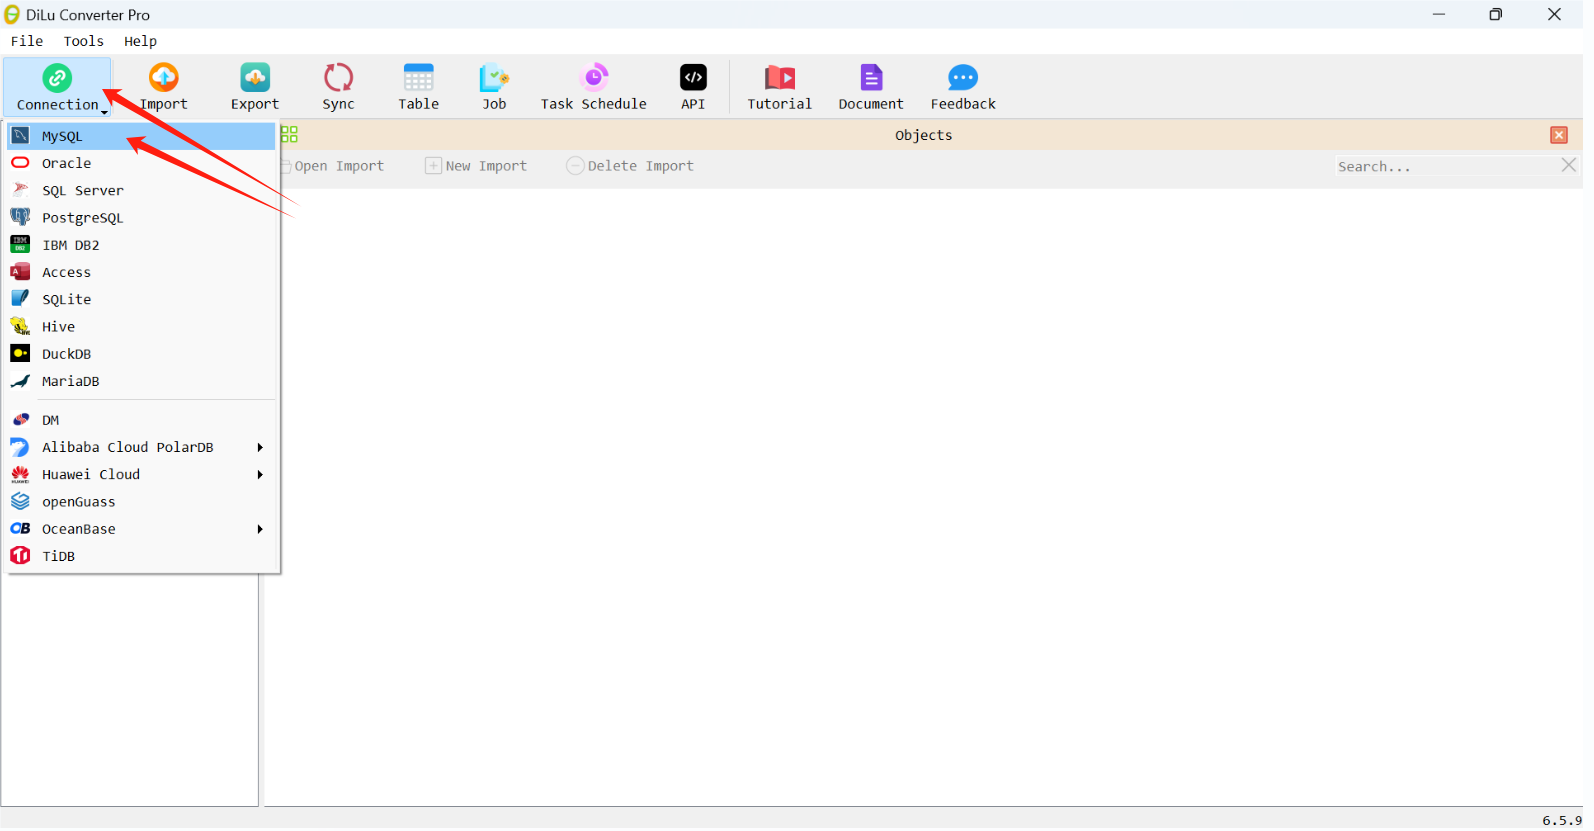1594x831 pixels.
Task: Choose MariaDB connection entry
Action: point(142,381)
